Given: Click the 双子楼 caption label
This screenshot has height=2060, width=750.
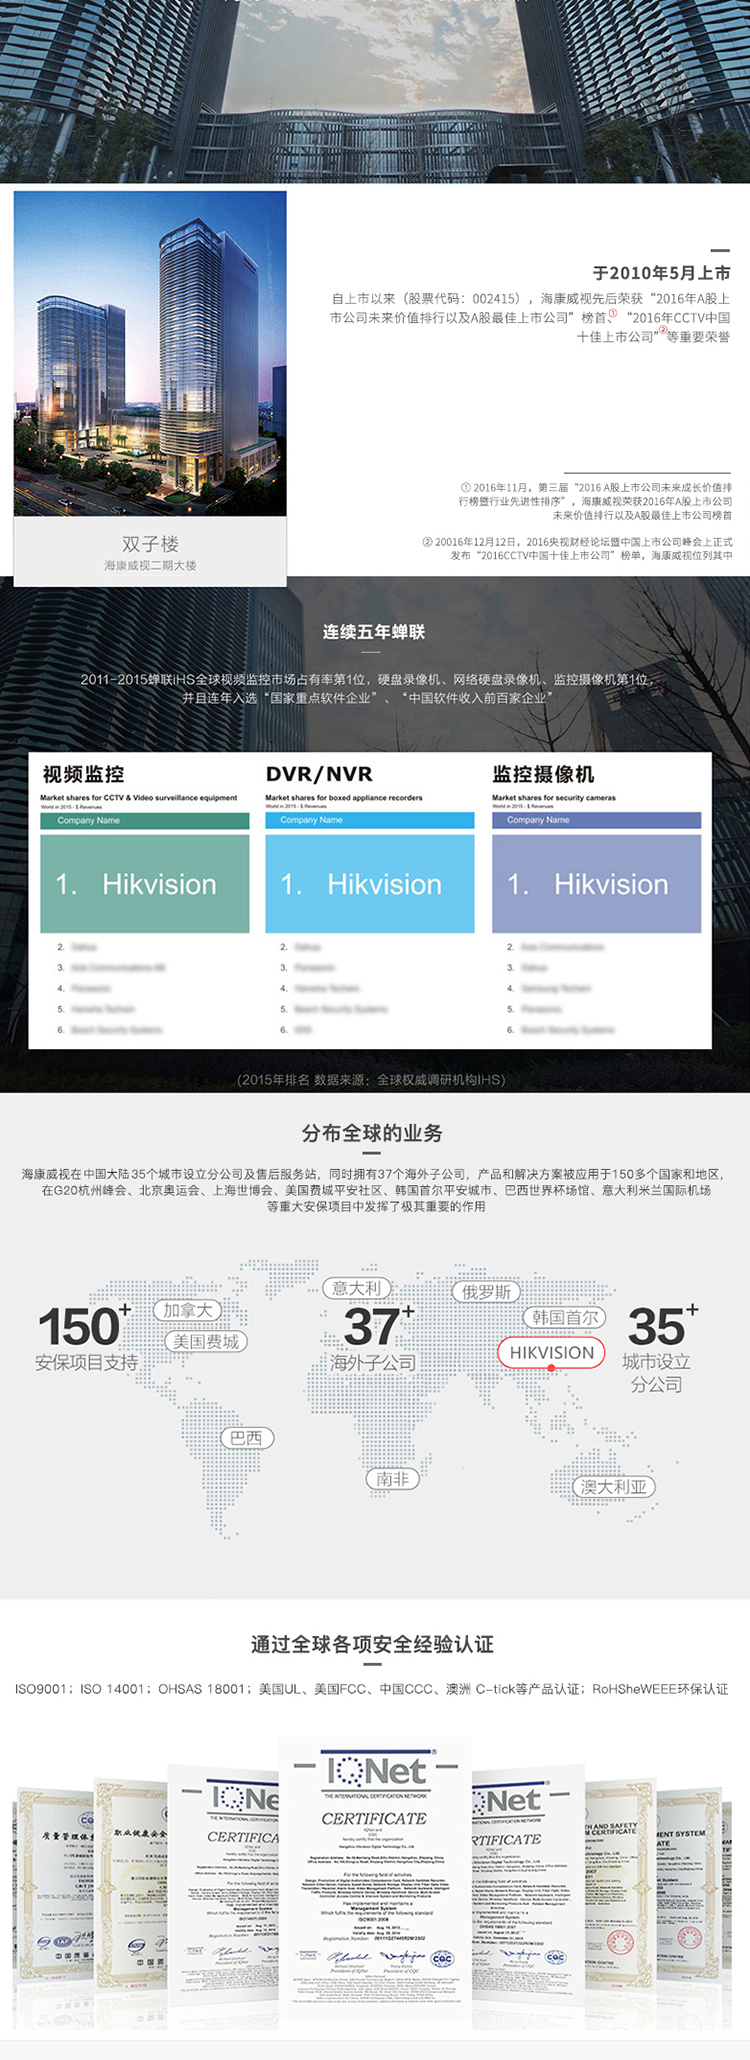Looking at the screenshot, I should point(150,544).
